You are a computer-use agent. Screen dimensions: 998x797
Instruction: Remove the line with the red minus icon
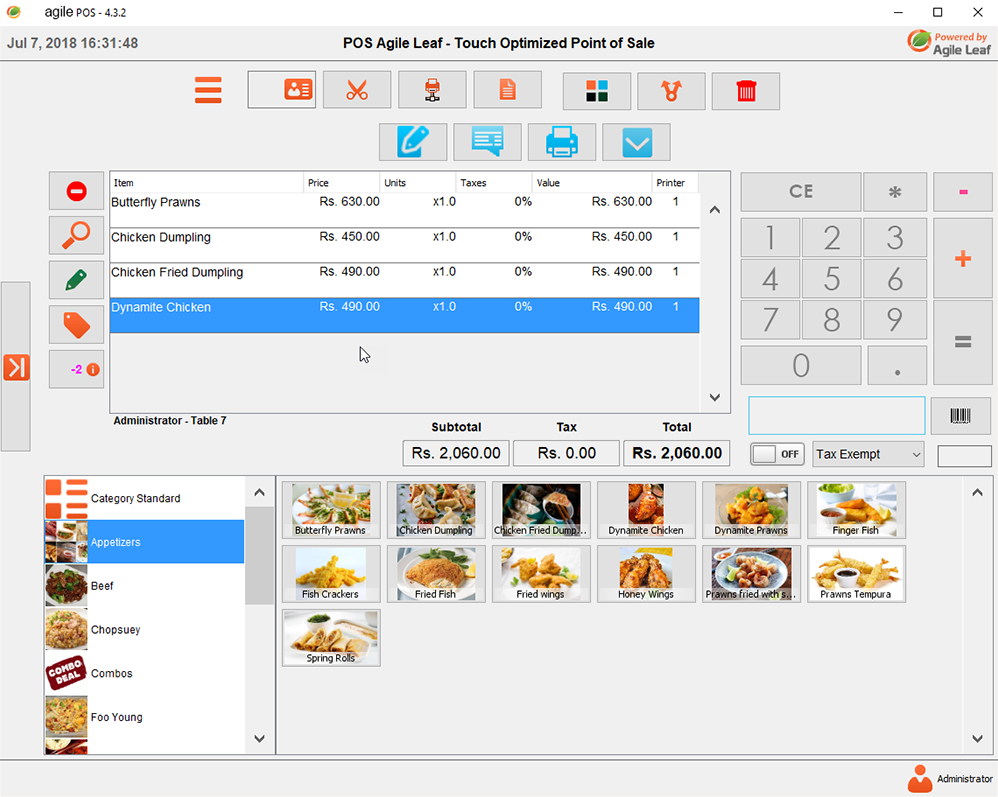pos(76,191)
